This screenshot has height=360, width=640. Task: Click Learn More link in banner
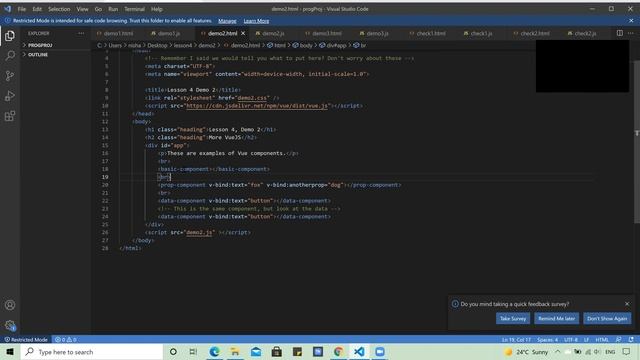coord(256,21)
